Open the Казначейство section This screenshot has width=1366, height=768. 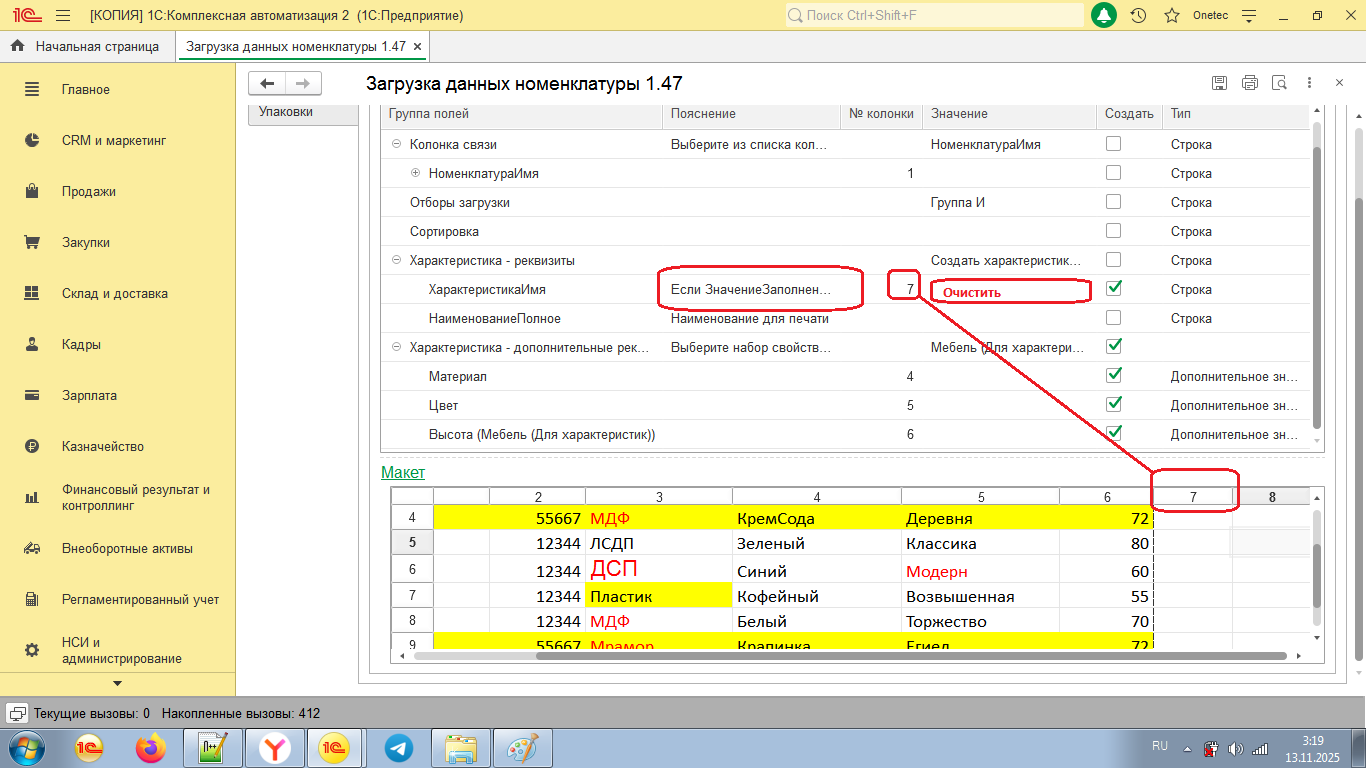(103, 447)
